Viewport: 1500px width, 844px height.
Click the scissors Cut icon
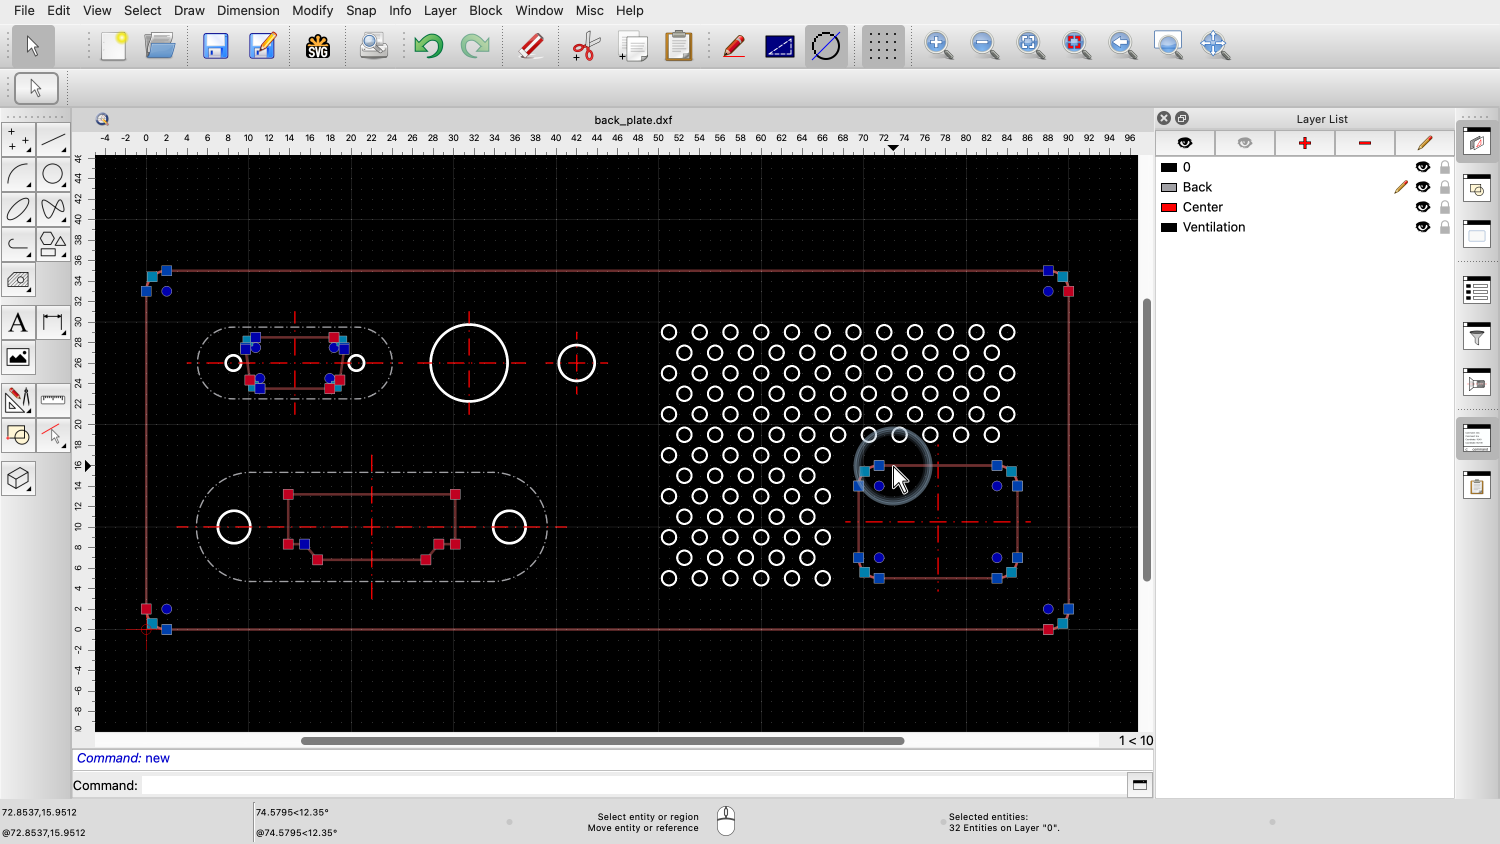(x=585, y=46)
